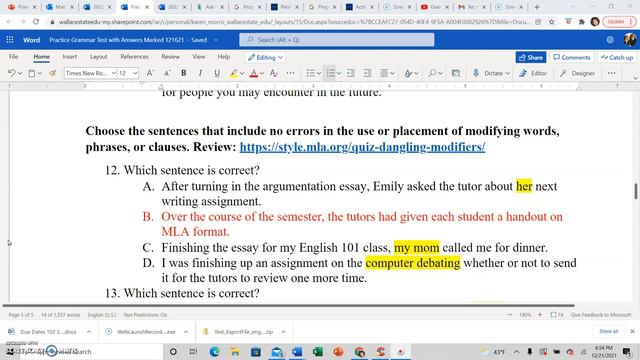The image size is (640, 360).
Task: Open the Comments pane
Action: click(x=572, y=58)
